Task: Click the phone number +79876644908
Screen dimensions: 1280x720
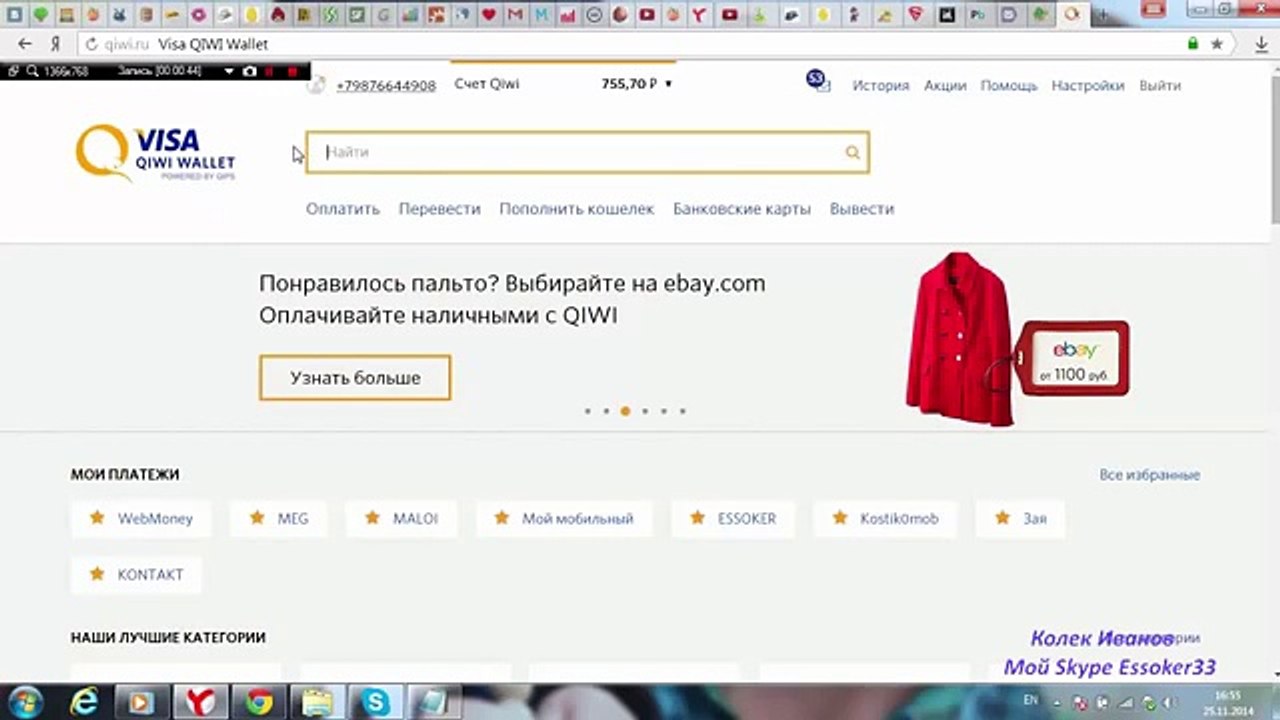Action: (x=386, y=86)
